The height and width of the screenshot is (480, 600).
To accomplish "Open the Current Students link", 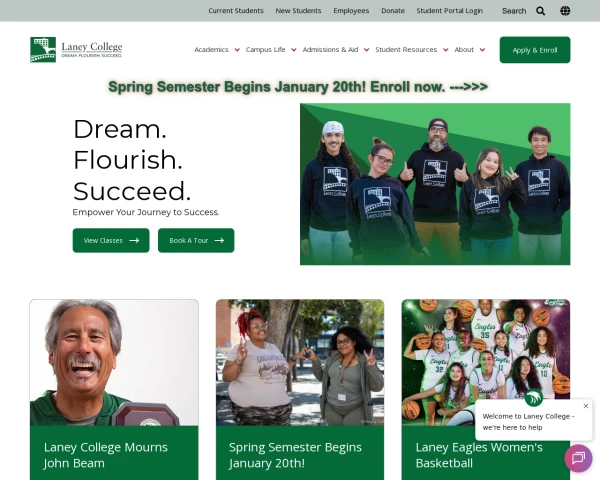I will click(x=236, y=11).
